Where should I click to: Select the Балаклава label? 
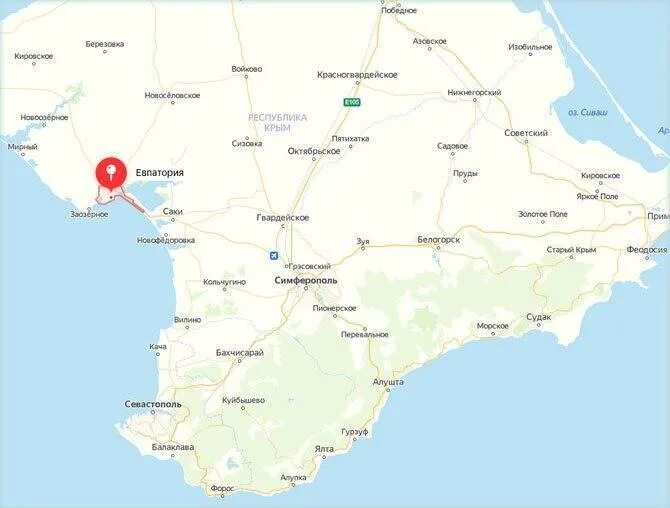coord(173,447)
